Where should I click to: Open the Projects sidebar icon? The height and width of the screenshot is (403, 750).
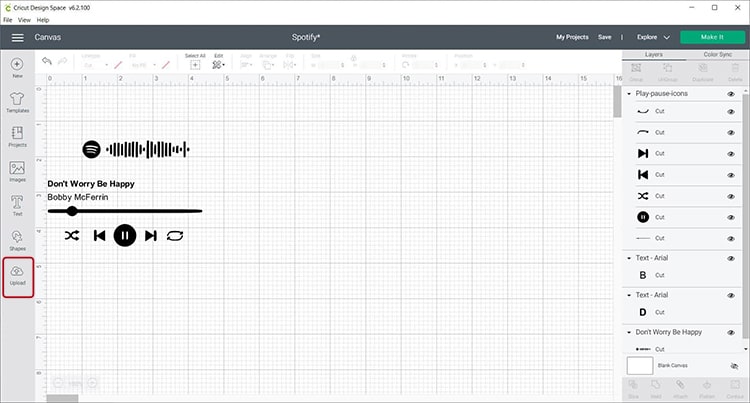[17, 137]
